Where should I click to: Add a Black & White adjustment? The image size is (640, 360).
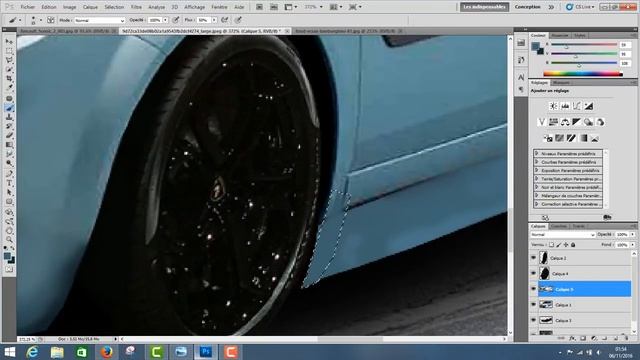pos(576,122)
